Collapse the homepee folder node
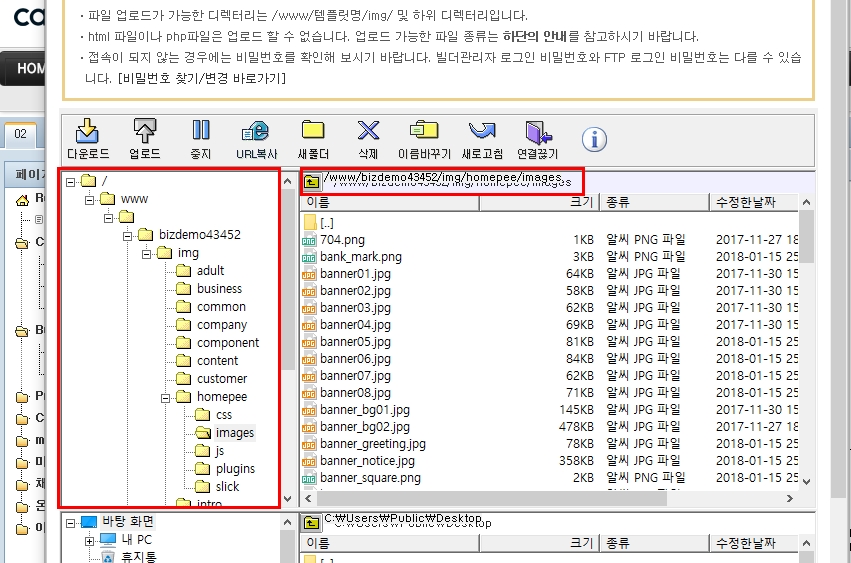This screenshot has height=563, width=851. [165, 397]
